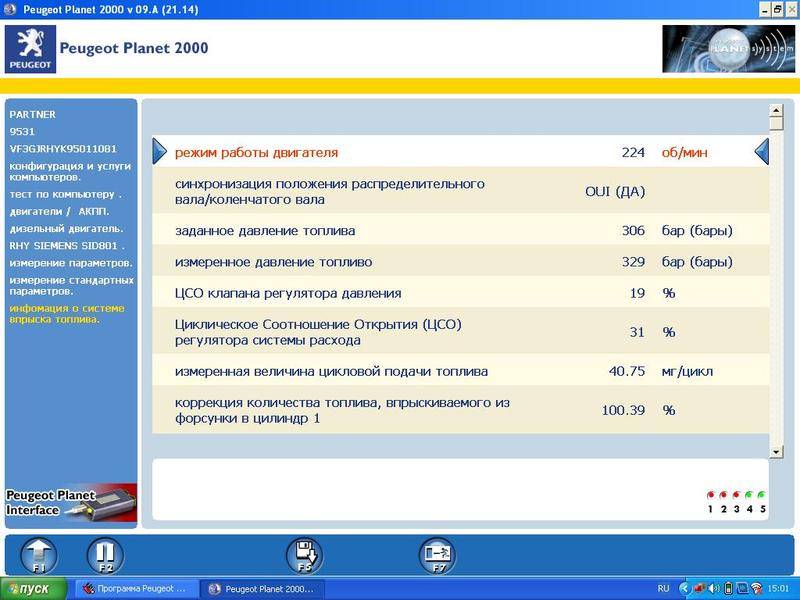Select the 'заданное давление топлива' row
The width and height of the screenshot is (800, 600).
point(460,230)
